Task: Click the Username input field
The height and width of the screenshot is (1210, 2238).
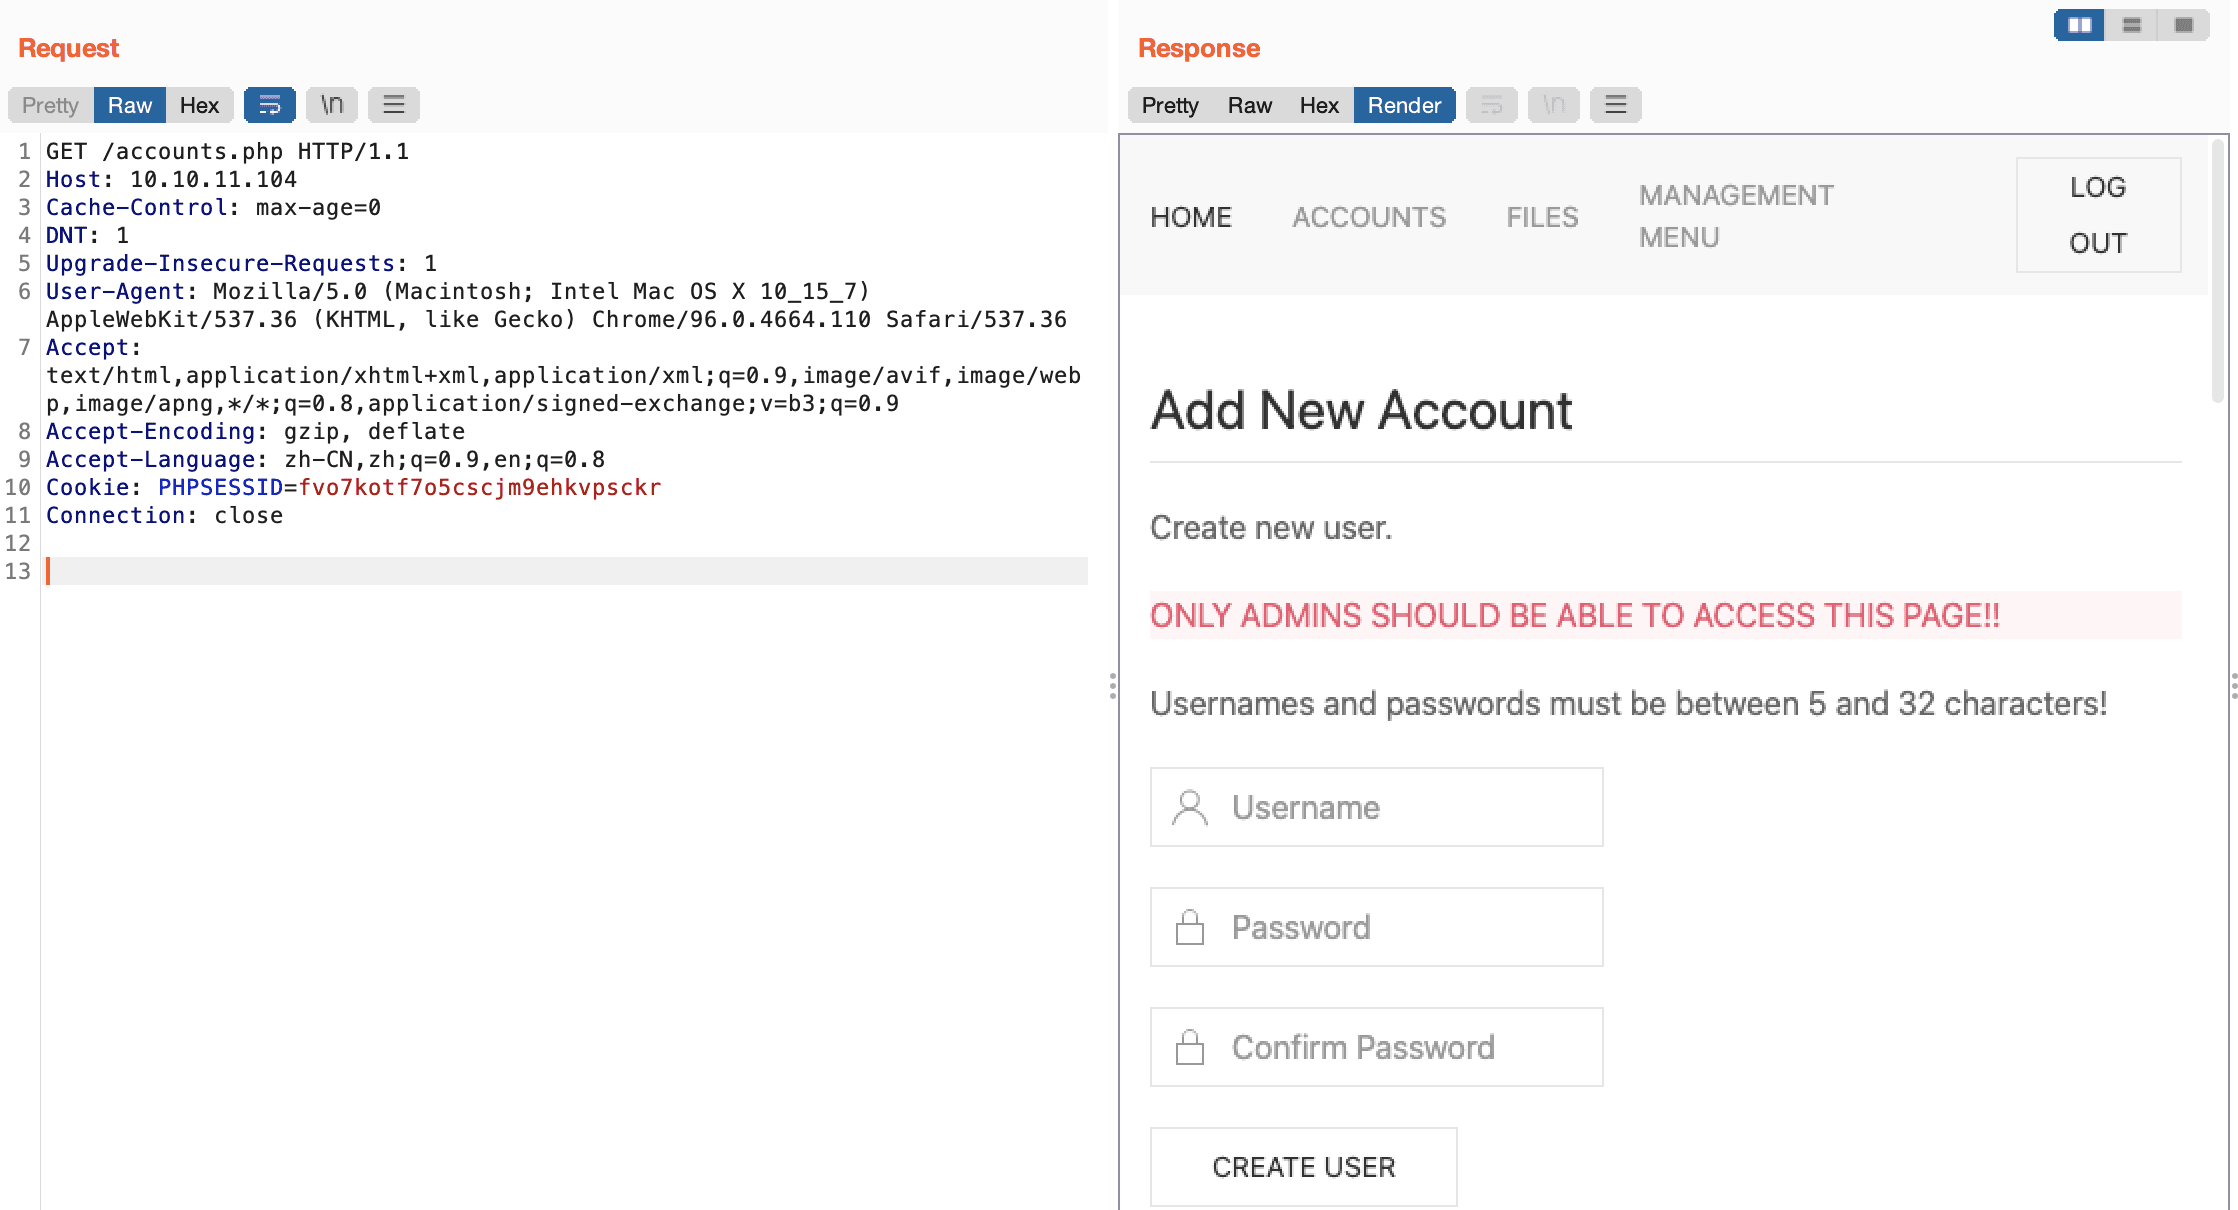Action: point(1376,807)
